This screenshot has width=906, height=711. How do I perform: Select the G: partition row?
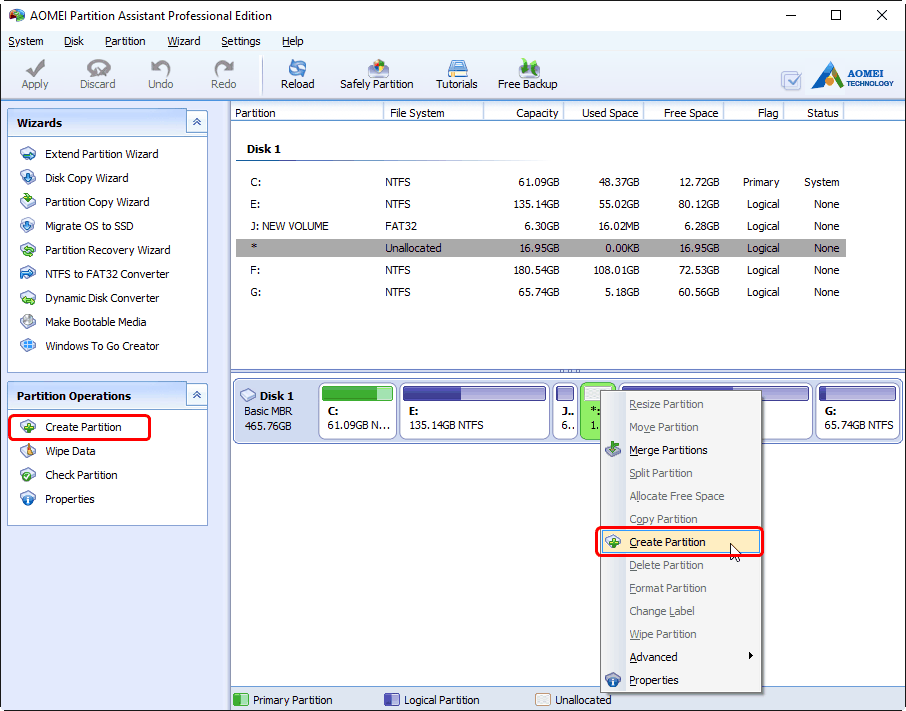tap(541, 292)
